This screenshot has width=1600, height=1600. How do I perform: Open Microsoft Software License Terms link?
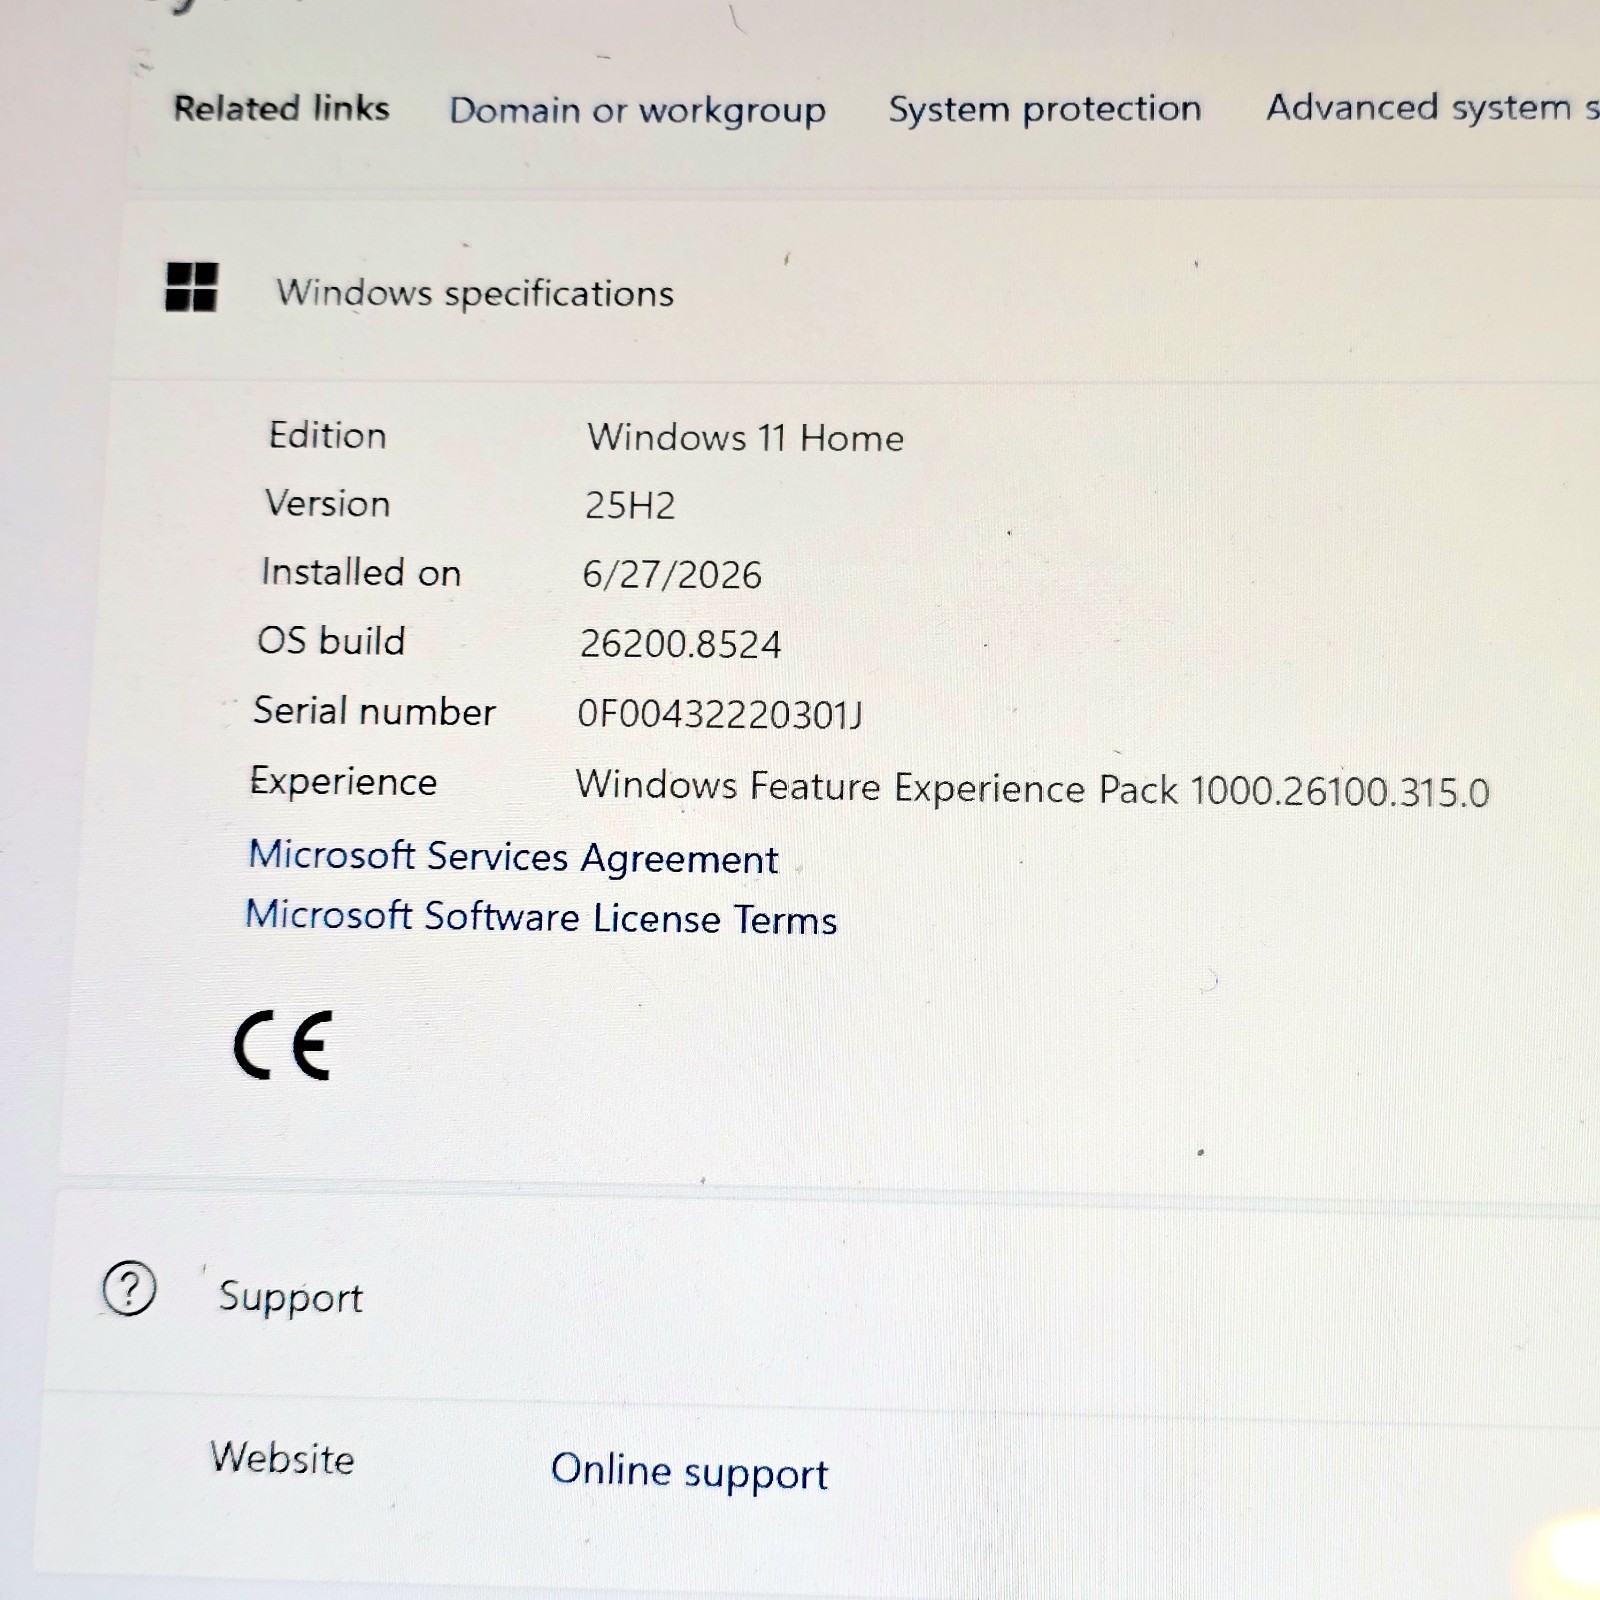pos(541,917)
